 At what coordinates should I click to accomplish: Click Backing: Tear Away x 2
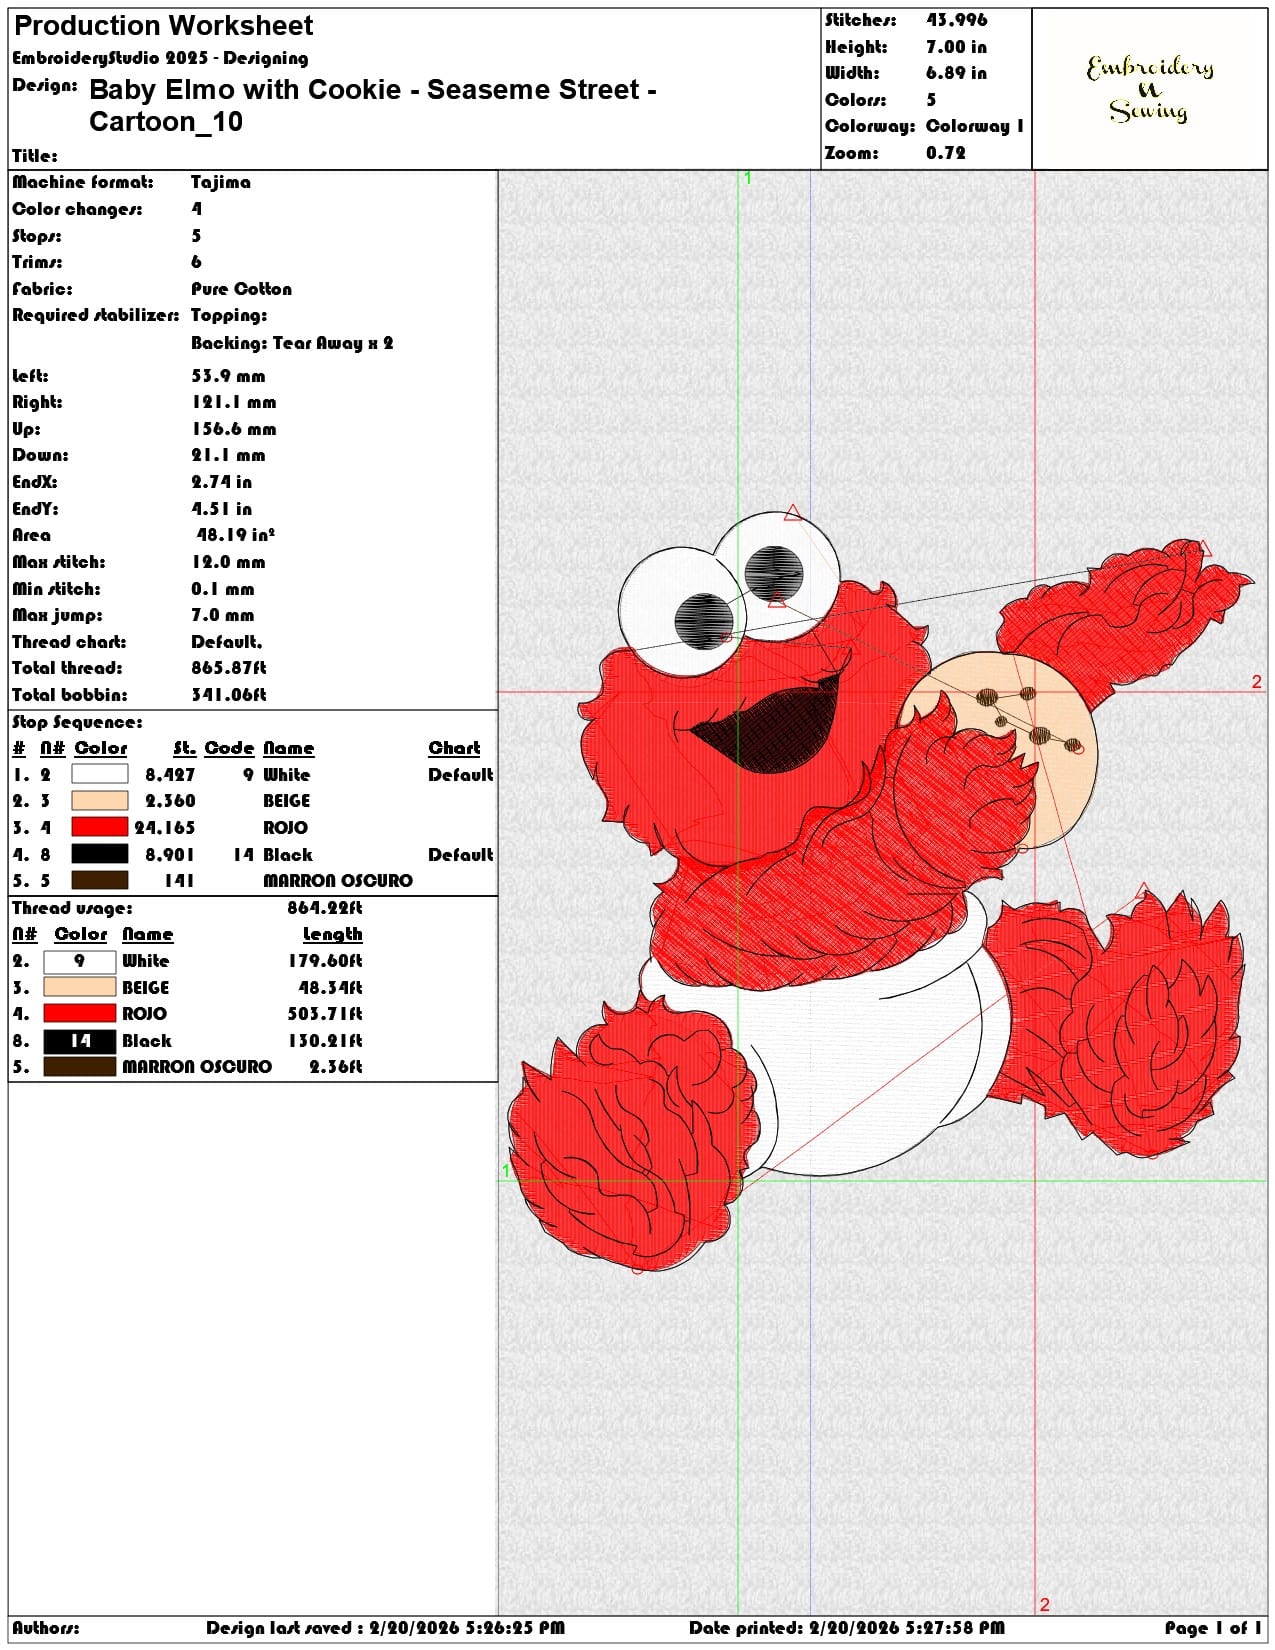[292, 343]
